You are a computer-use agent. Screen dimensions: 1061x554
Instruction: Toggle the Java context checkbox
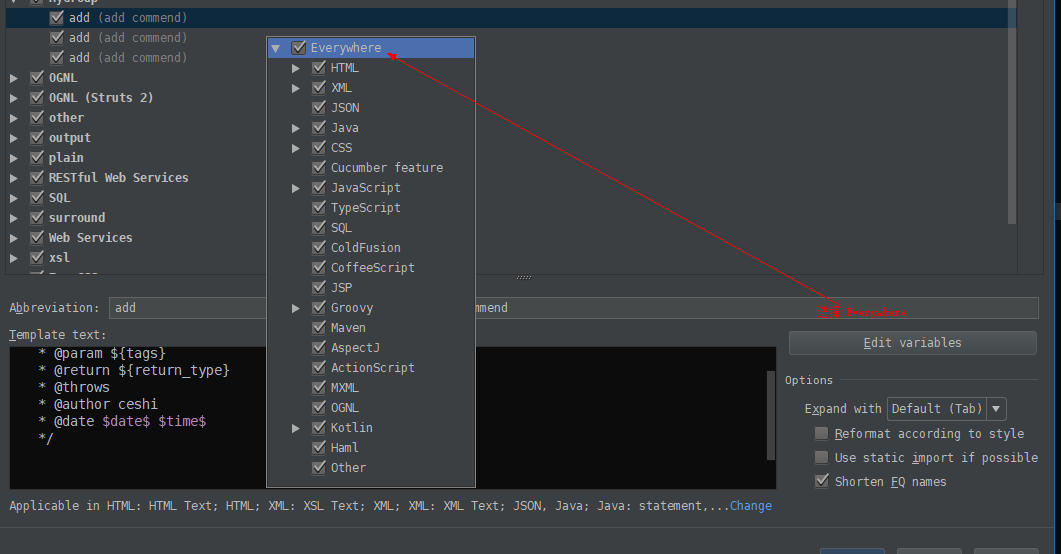tap(319, 128)
